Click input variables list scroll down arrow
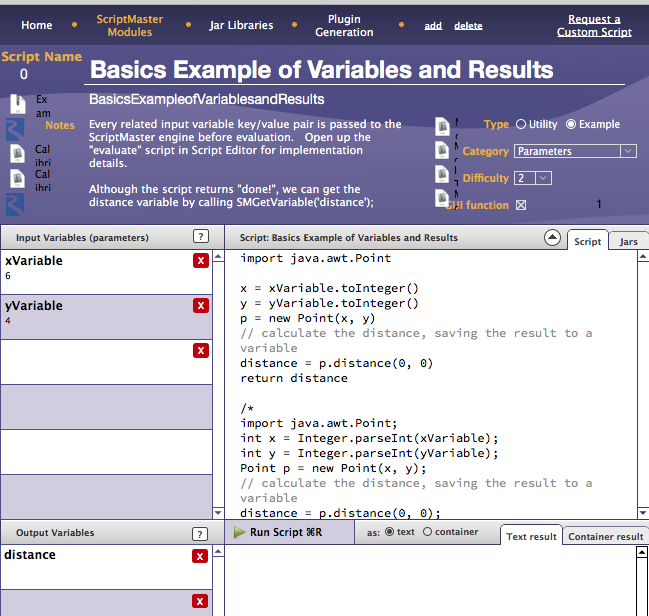Viewport: 649px width, 616px height. pyautogui.click(x=218, y=513)
